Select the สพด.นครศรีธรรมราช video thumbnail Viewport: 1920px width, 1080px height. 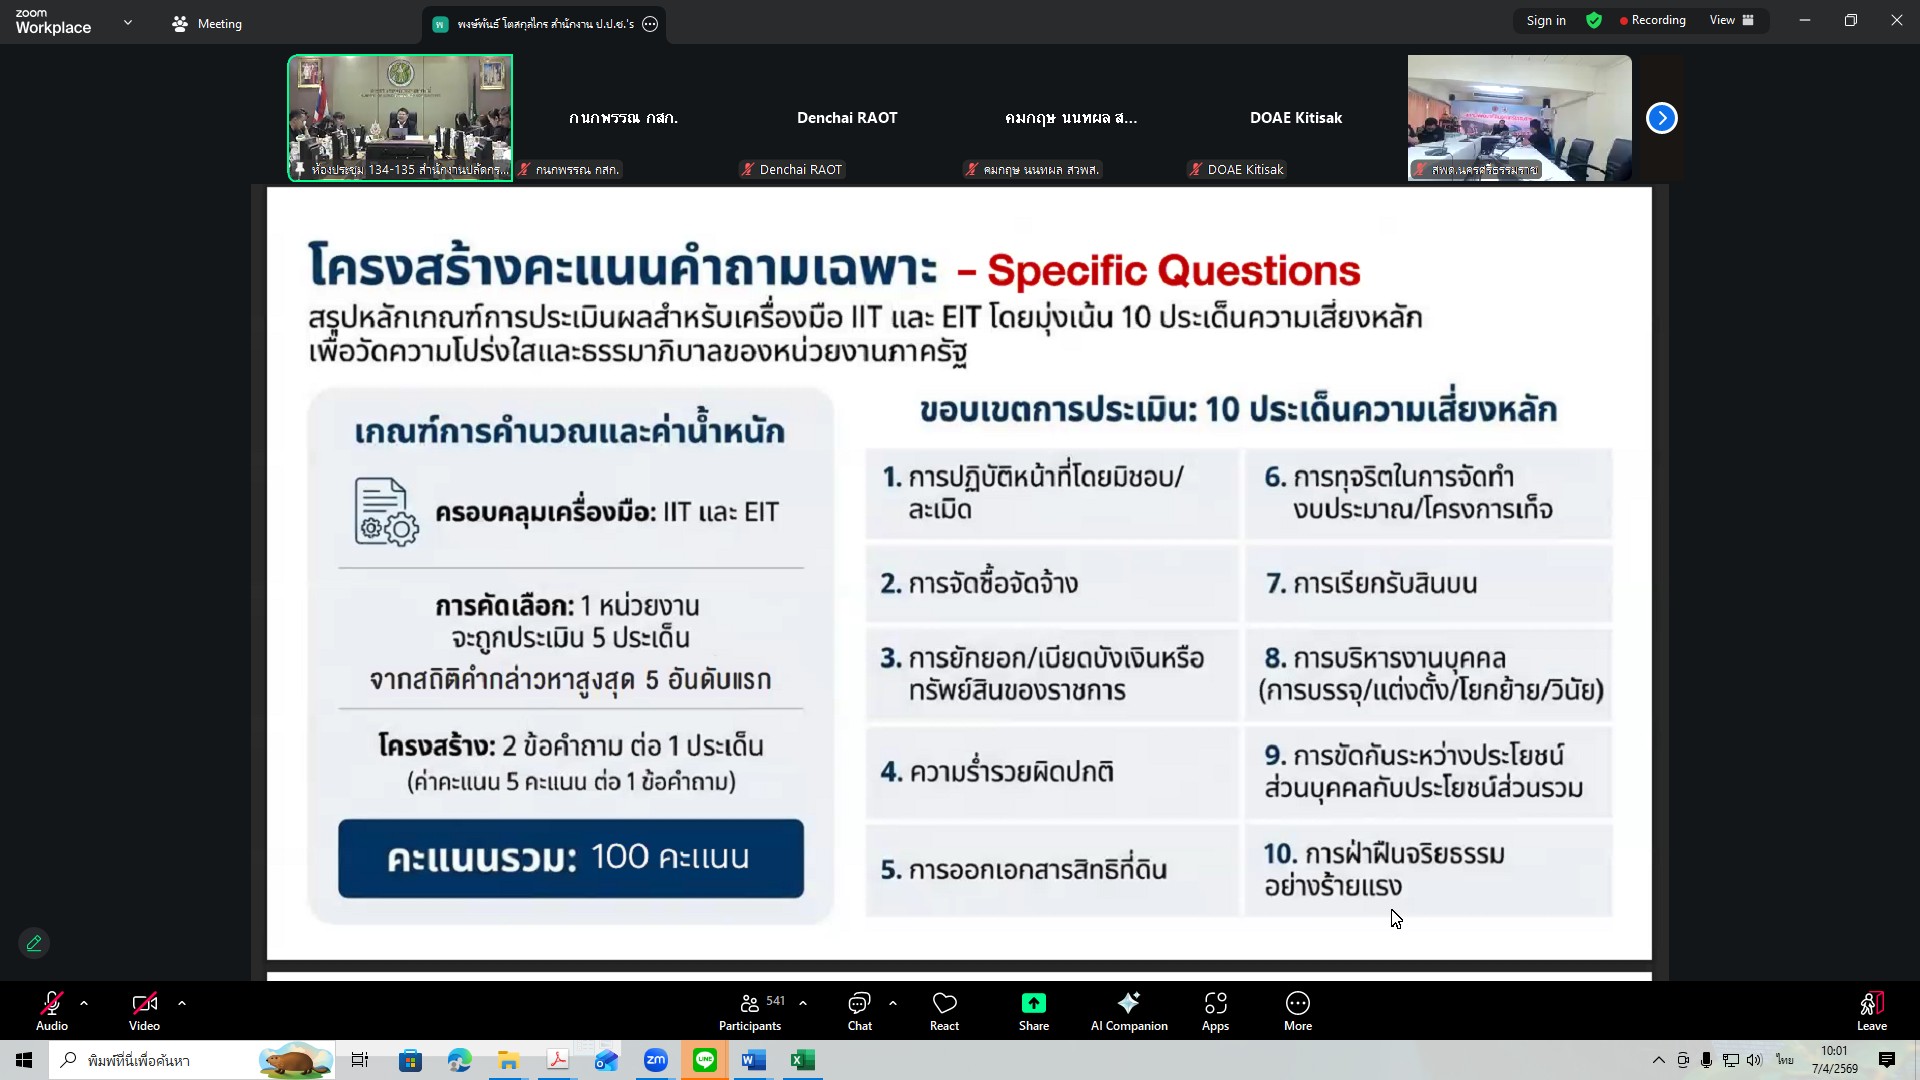click(x=1518, y=117)
